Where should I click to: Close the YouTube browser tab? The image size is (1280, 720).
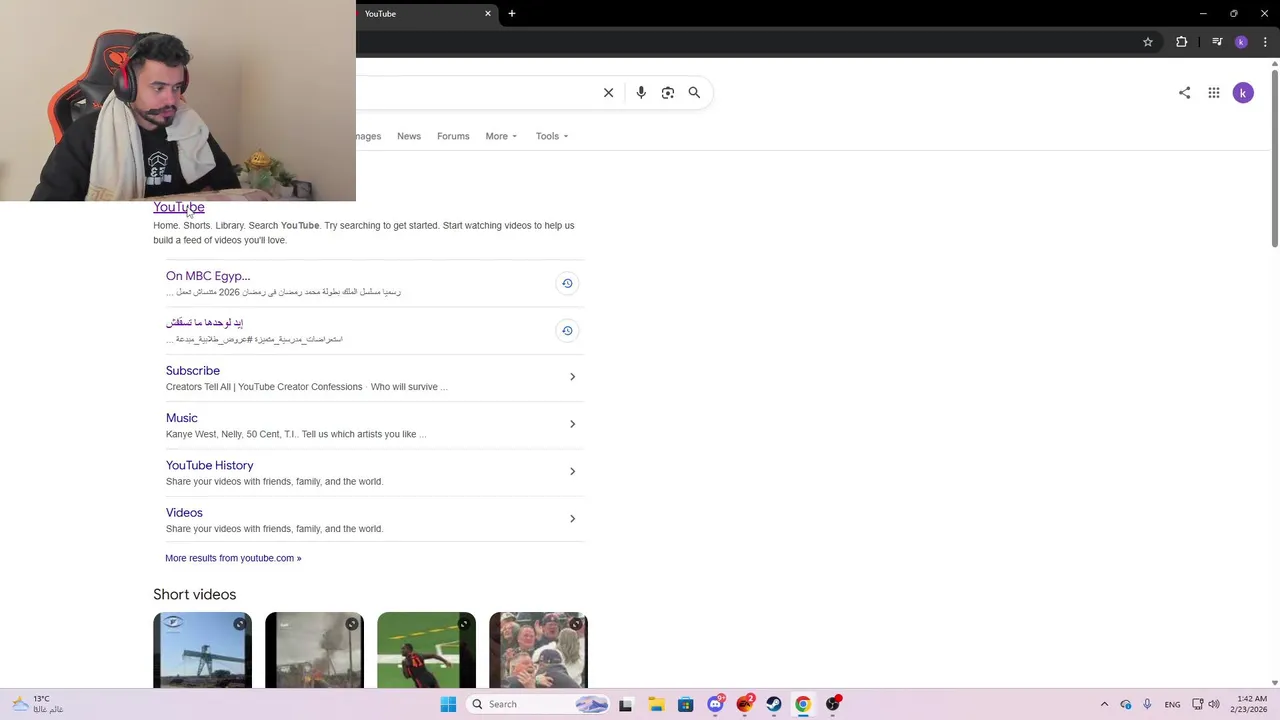(488, 14)
